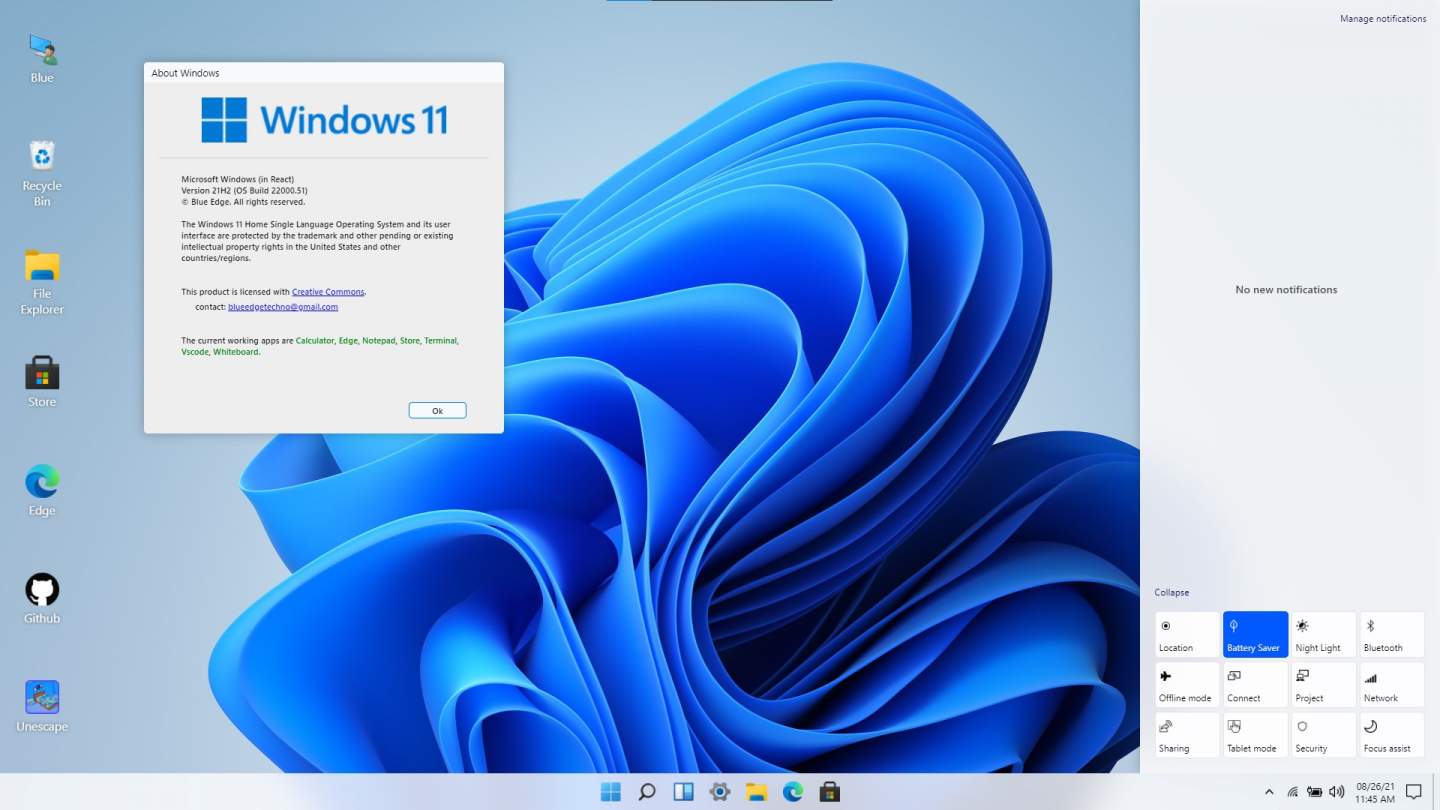Enable Focus assist in quick settings

pyautogui.click(x=1392, y=734)
